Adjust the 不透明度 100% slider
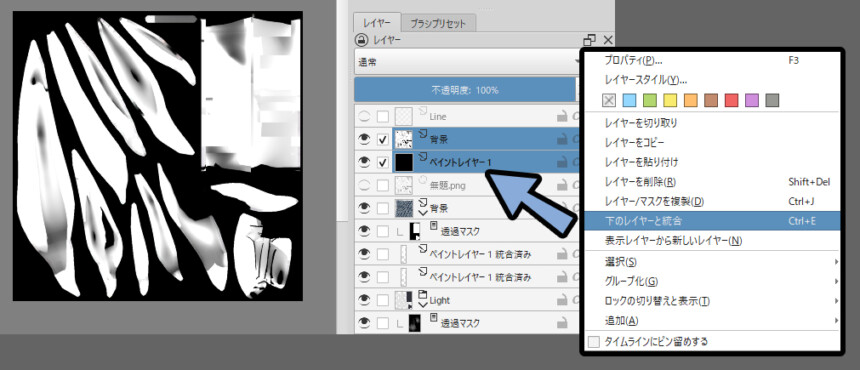This screenshot has height=370, width=860. click(465, 90)
